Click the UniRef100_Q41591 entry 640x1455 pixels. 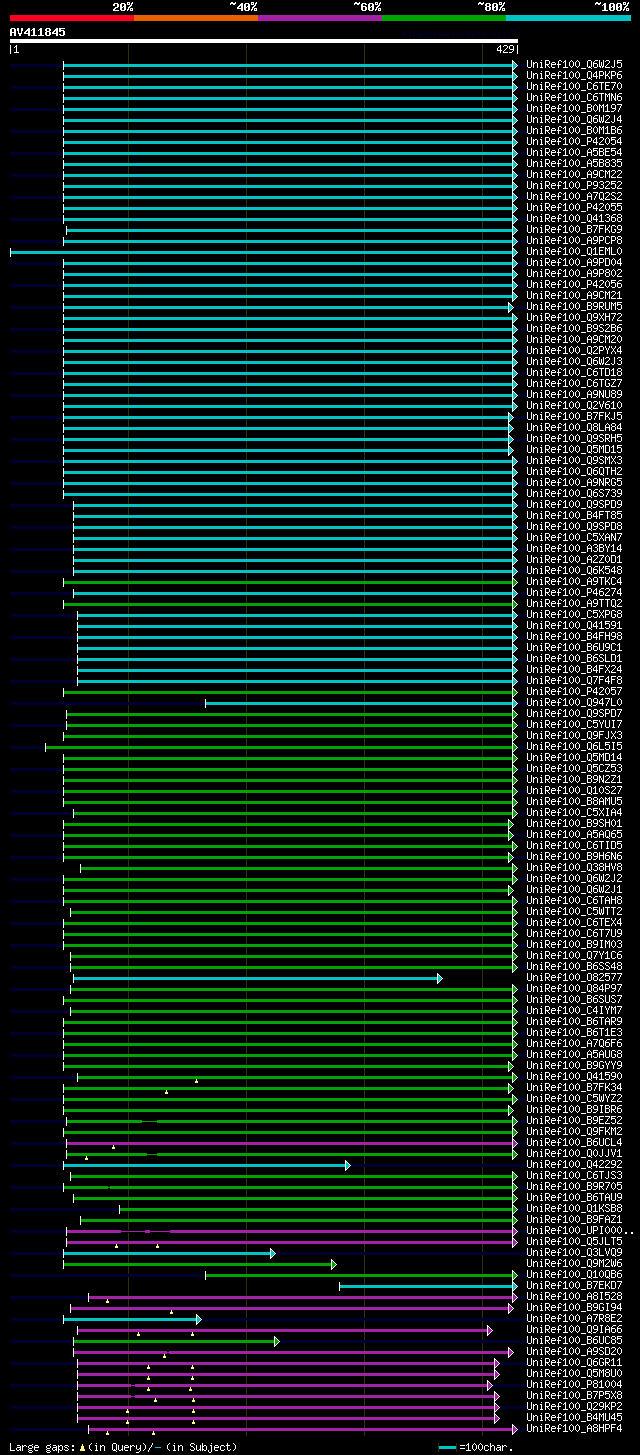(x=574, y=625)
